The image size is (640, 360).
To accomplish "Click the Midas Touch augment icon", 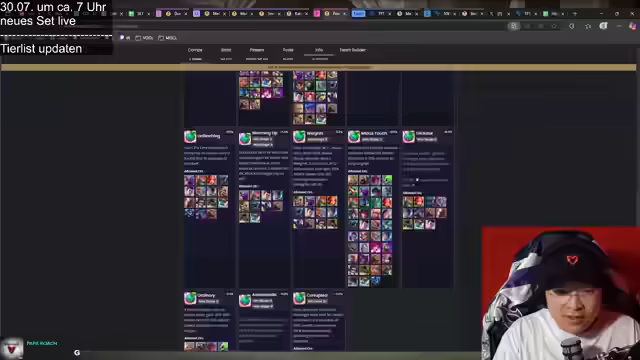I will coord(354,137).
